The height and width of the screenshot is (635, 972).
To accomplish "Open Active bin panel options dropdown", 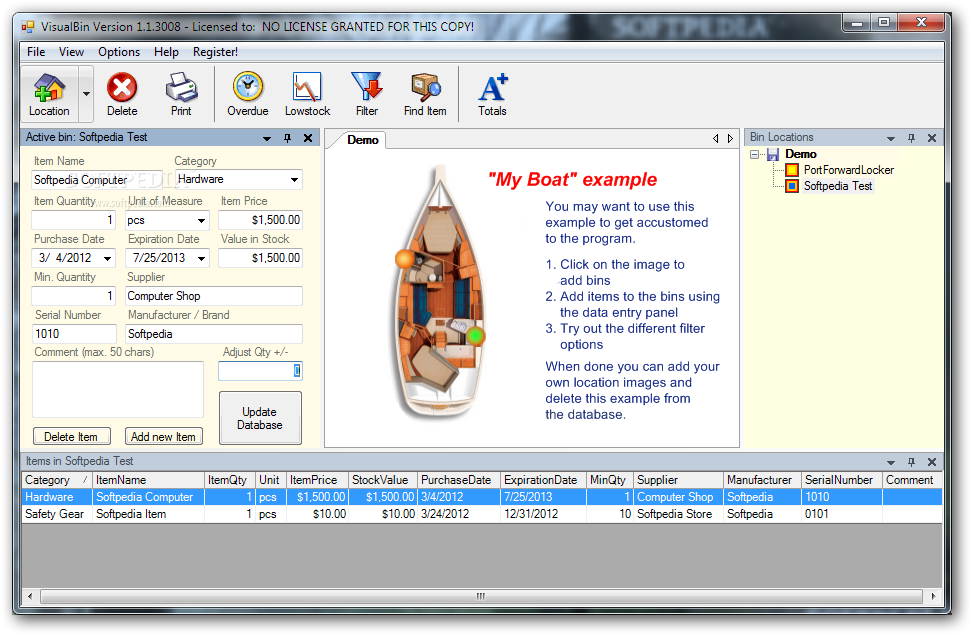I will tap(267, 138).
